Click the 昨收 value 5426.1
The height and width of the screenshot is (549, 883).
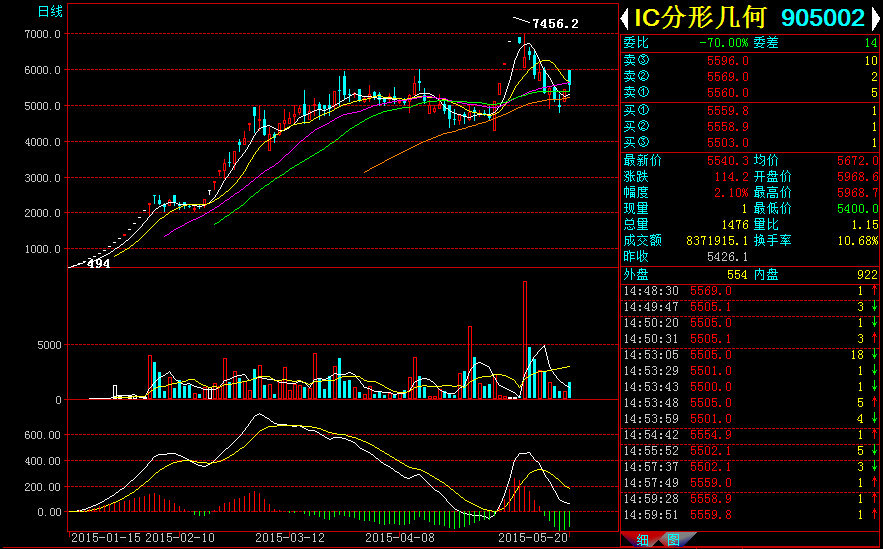pyautogui.click(x=728, y=257)
